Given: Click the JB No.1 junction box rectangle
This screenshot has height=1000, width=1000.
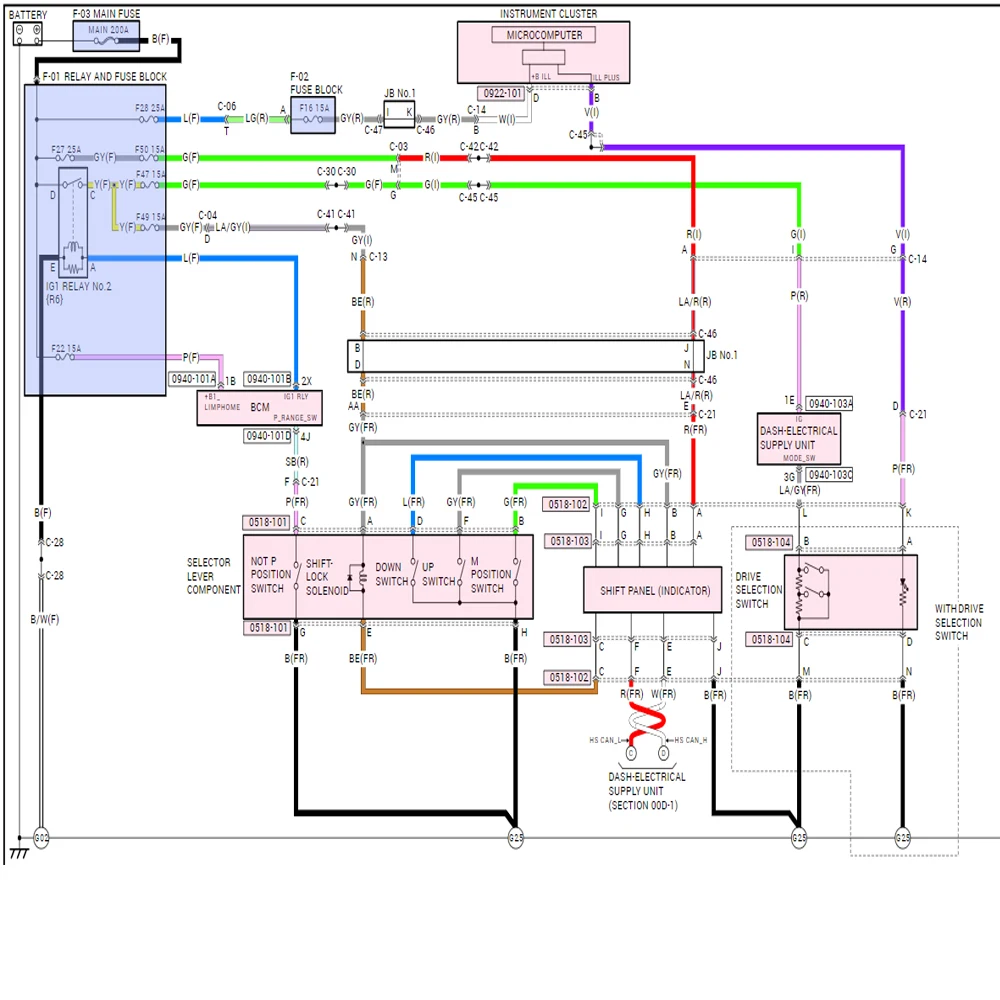Looking at the screenshot, I should click(x=526, y=356).
